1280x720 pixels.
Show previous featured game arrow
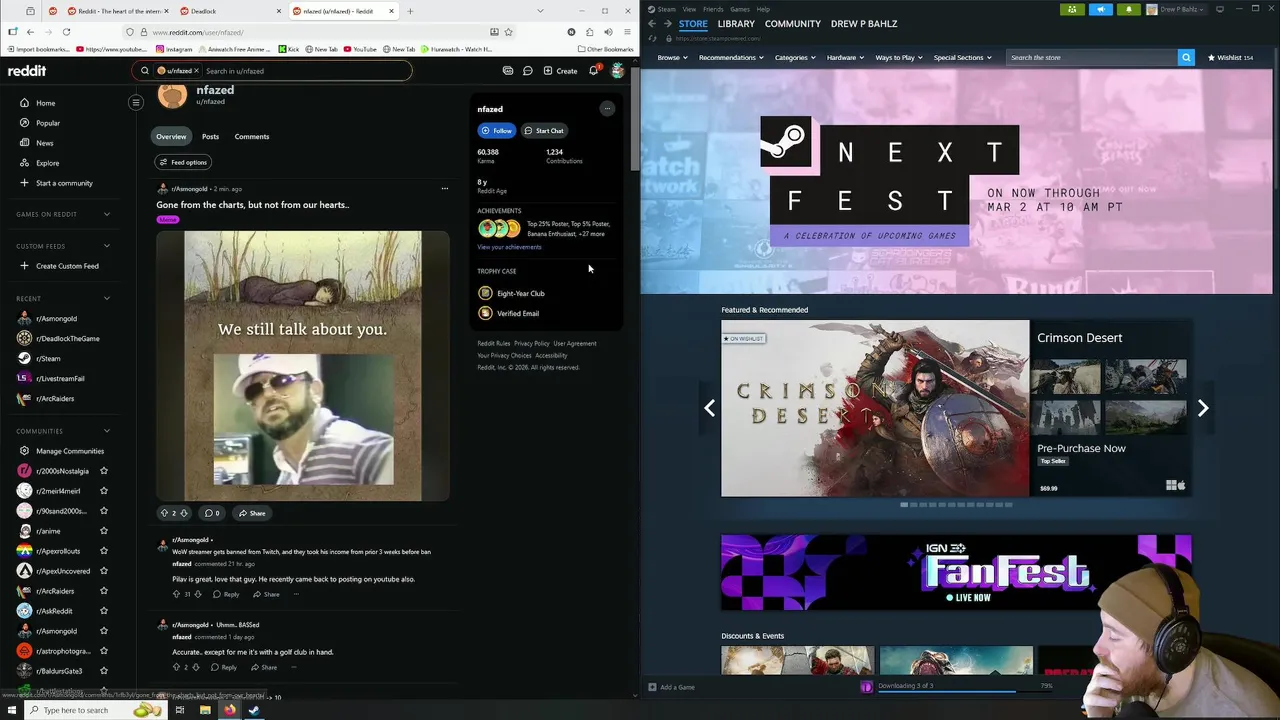click(x=709, y=408)
